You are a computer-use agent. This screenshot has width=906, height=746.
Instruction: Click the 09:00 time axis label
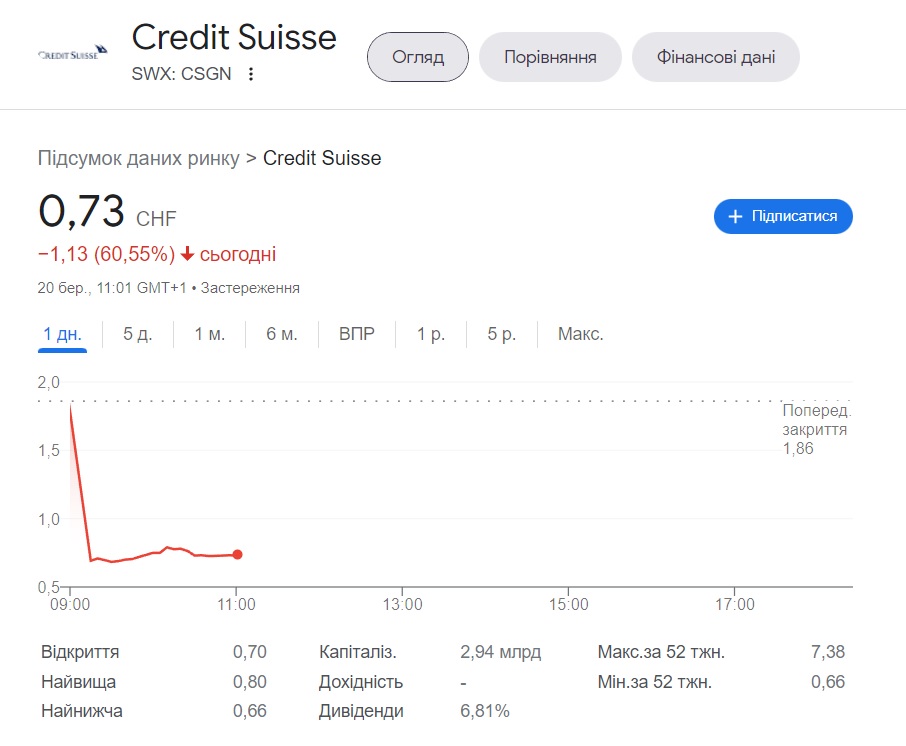point(70,604)
